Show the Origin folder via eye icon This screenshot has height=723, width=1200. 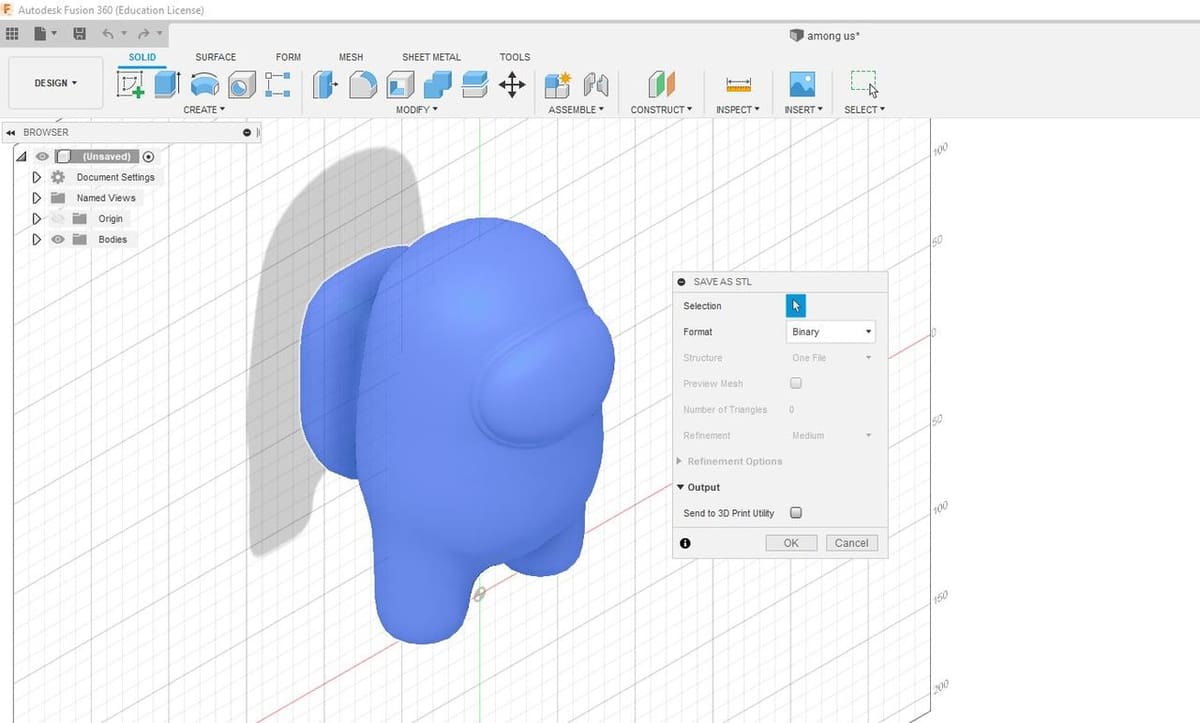(x=58, y=219)
